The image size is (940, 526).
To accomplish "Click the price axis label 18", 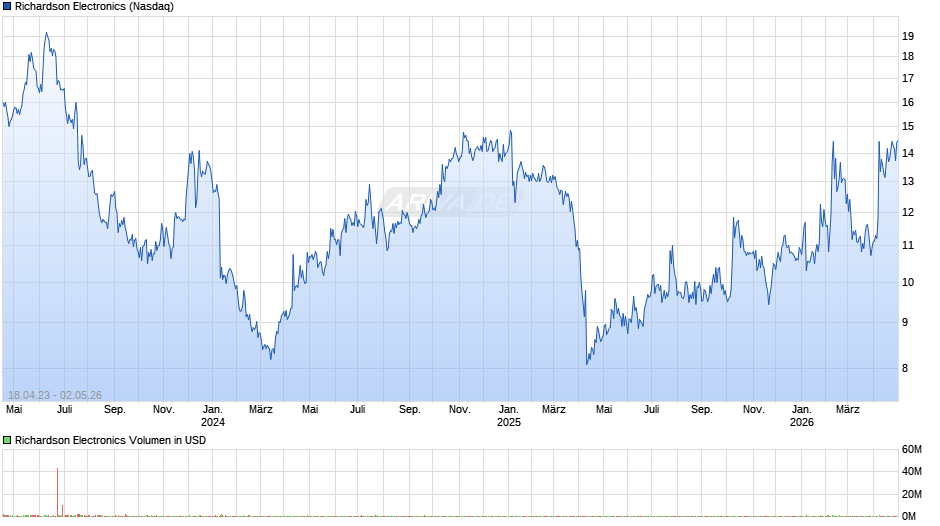I will pos(908,56).
